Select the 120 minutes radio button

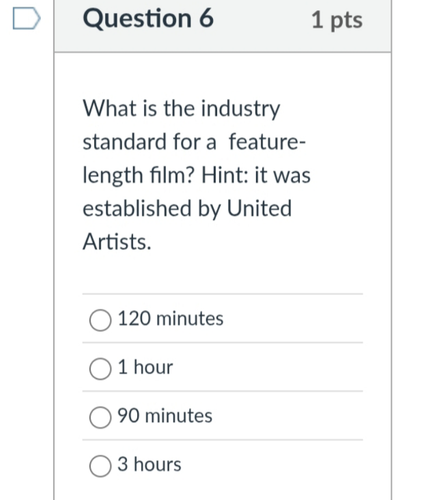point(100,320)
